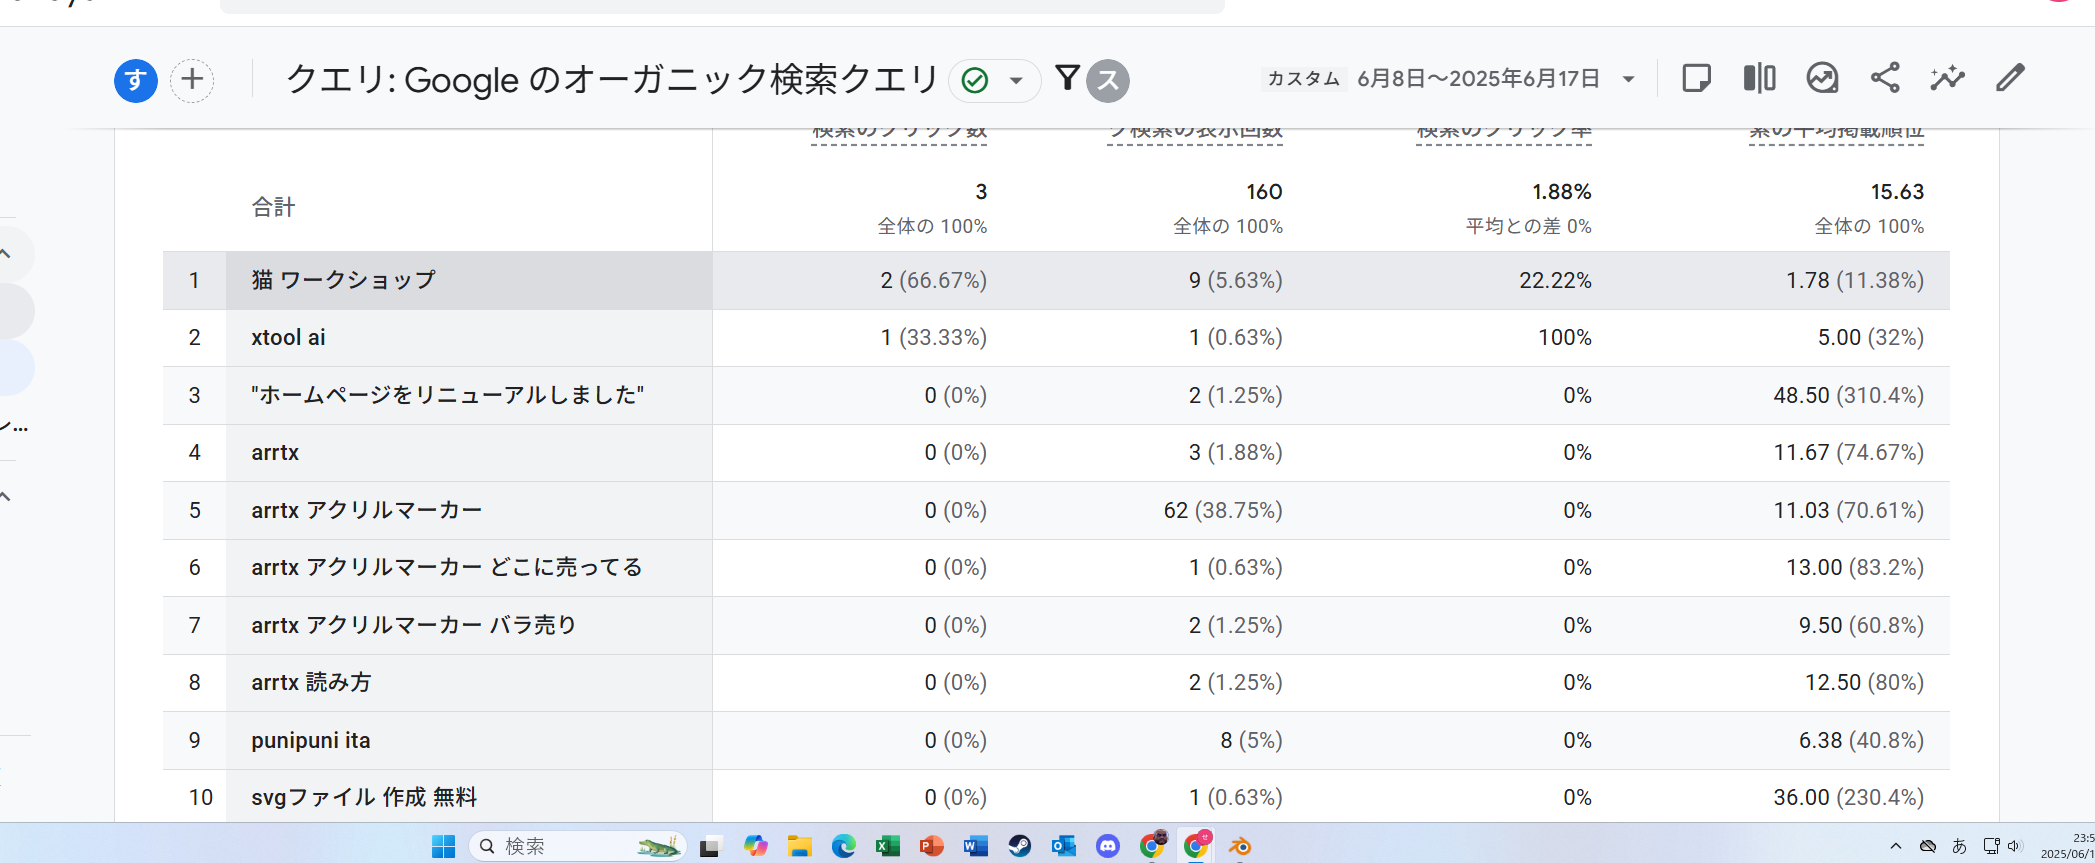The image size is (2095, 863).
Task: Click the average position 48.50 (310.4%)
Action: [1848, 395]
